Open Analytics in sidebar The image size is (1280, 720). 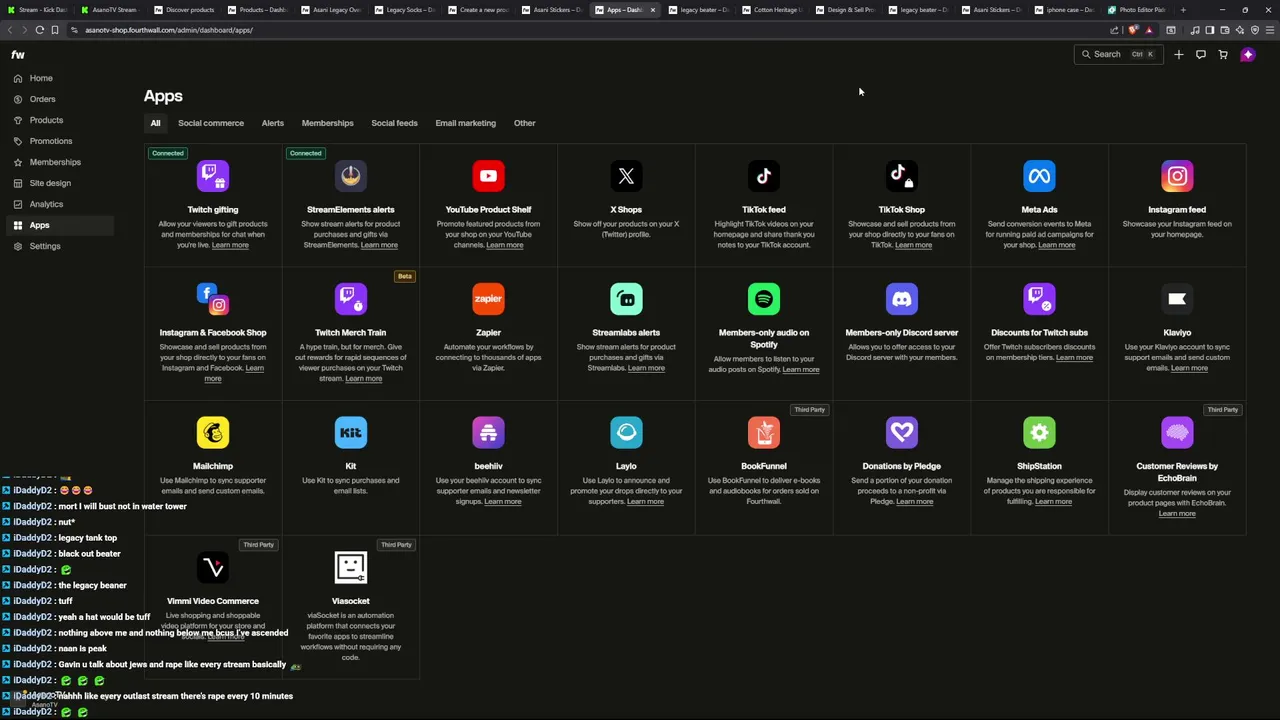[60, 204]
